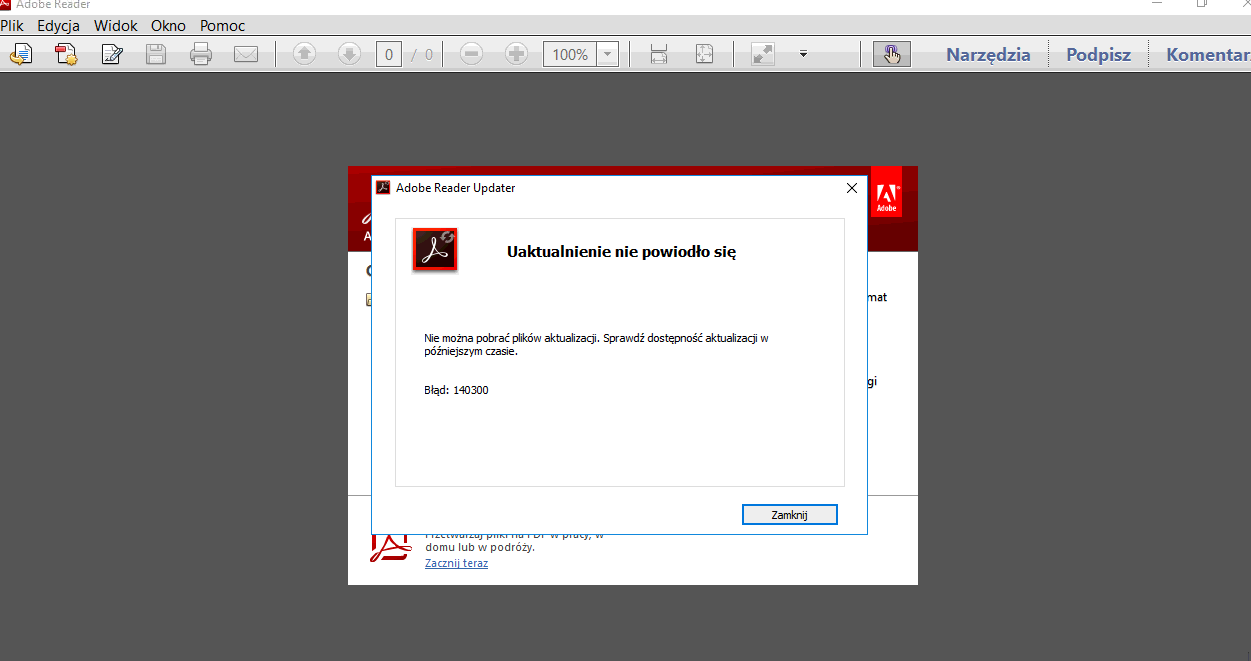The image size is (1251, 661).
Task: Open the zoom percentage dropdown arrow
Action: click(x=607, y=55)
